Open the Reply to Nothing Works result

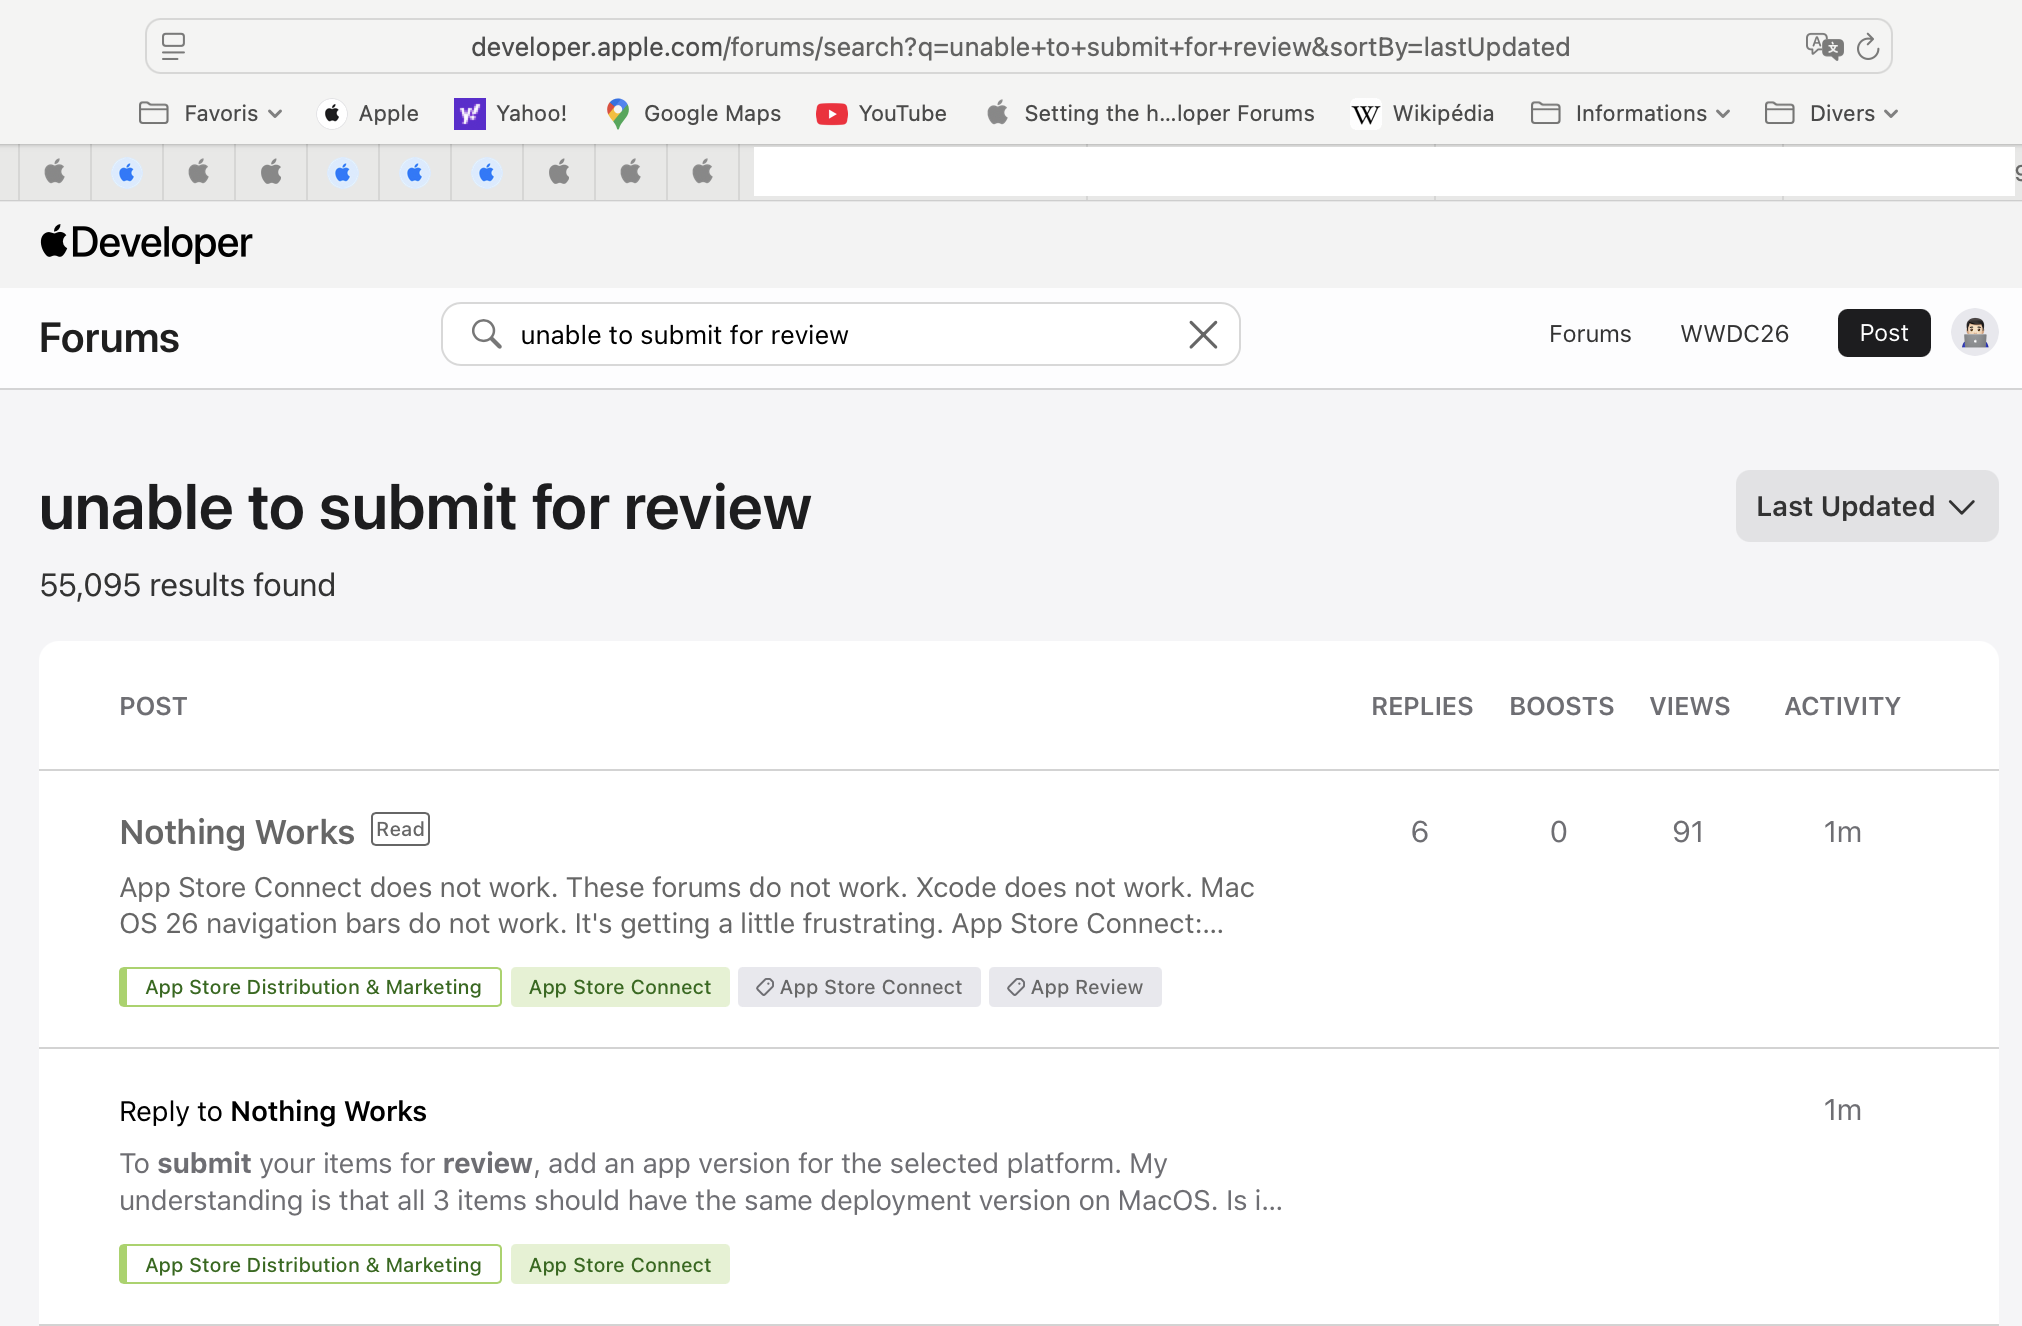pos(273,1111)
